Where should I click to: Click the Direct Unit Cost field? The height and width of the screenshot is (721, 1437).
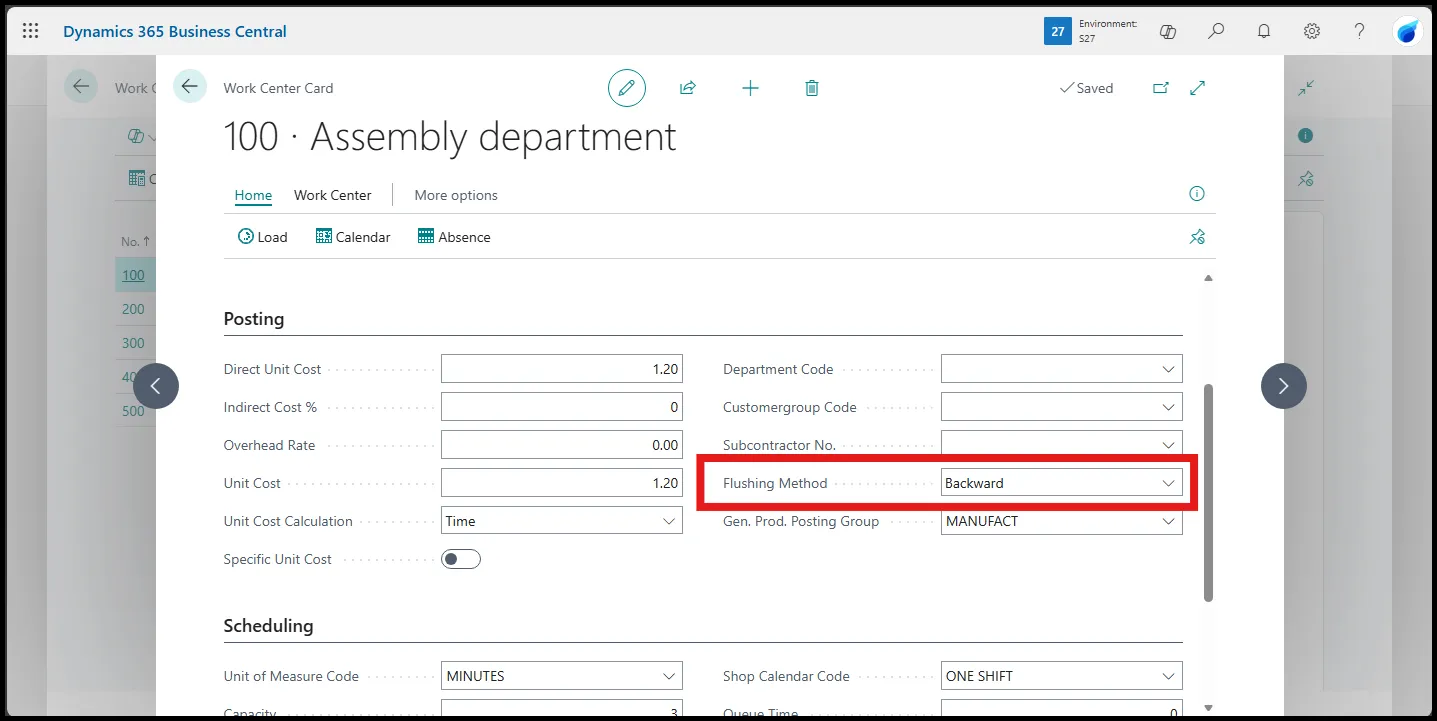(x=562, y=369)
